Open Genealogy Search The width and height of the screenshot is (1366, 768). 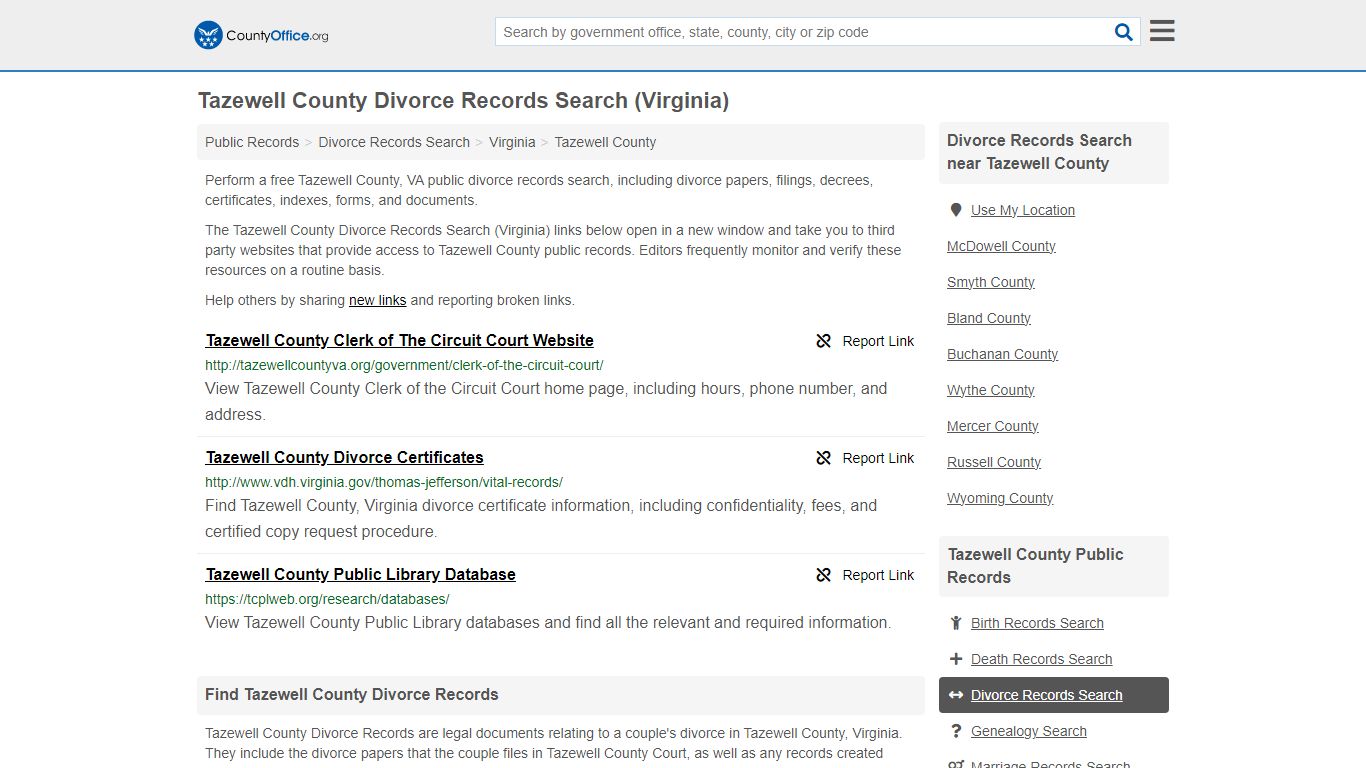(1029, 731)
